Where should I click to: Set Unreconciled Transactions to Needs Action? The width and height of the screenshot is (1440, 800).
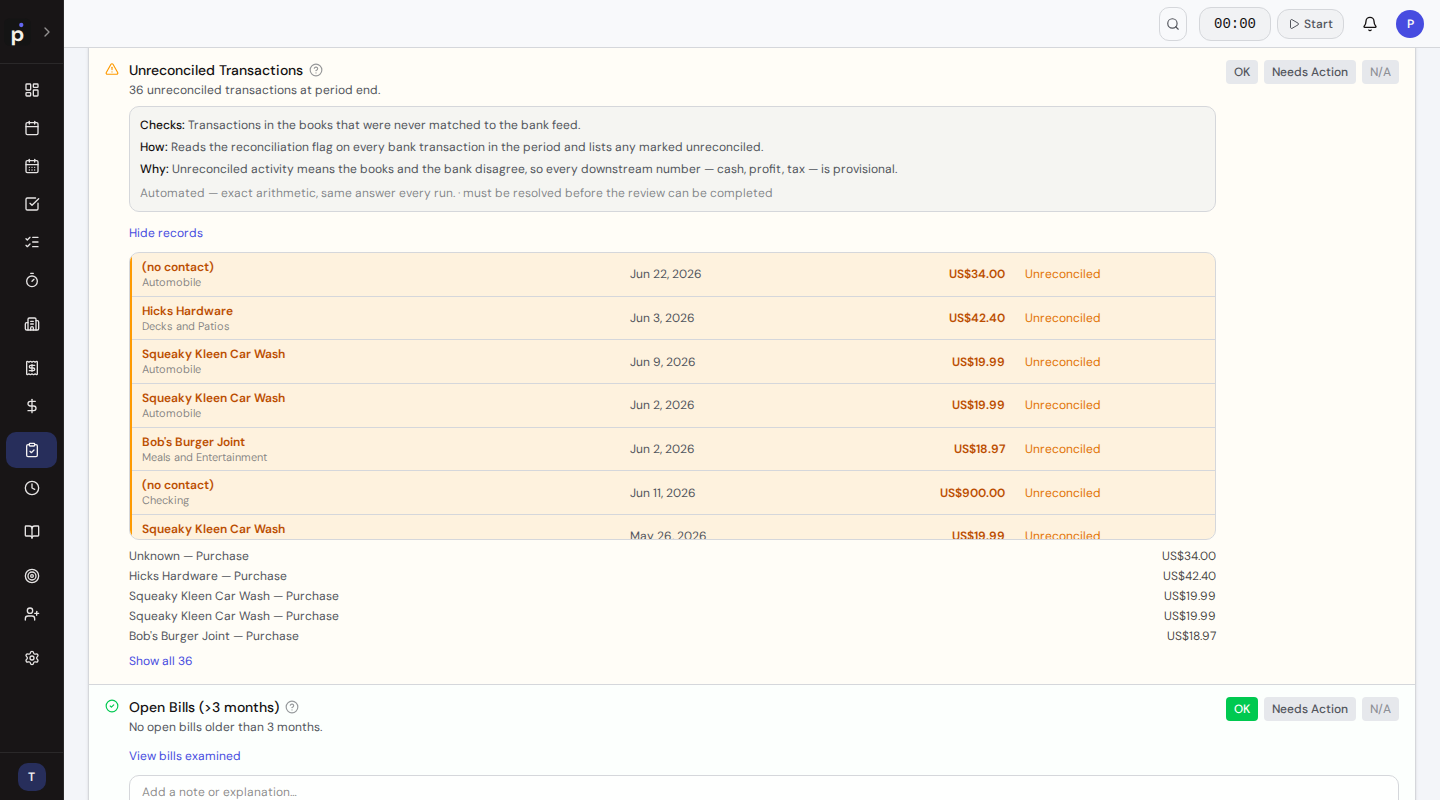pos(1310,72)
